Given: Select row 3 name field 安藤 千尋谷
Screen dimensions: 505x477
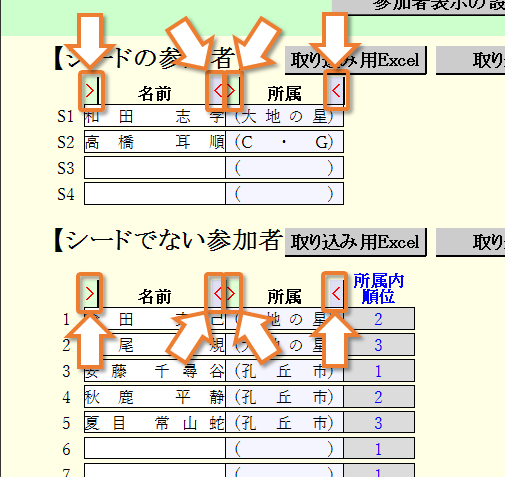Looking at the screenshot, I should pyautogui.click(x=155, y=371).
